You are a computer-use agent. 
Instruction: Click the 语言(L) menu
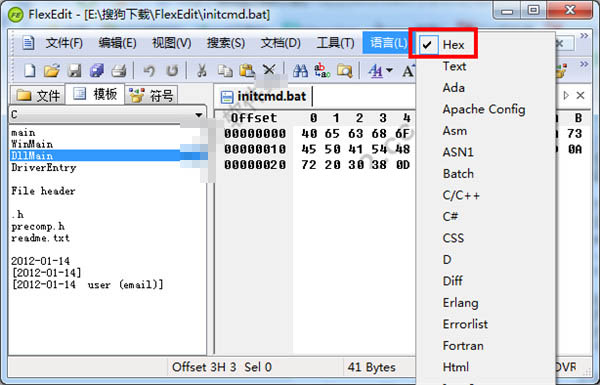[x=388, y=43]
